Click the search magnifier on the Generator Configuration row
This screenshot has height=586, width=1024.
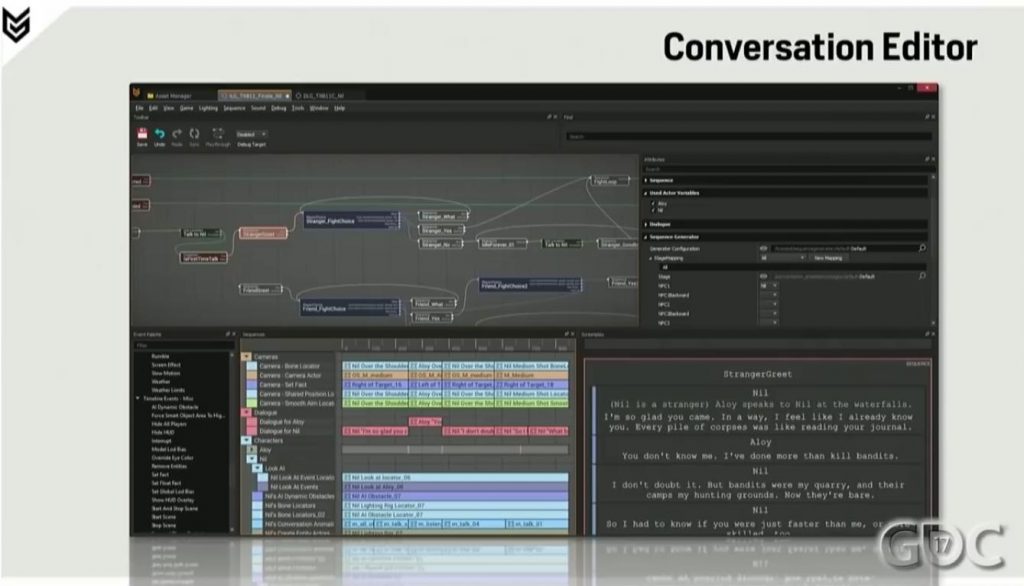click(x=922, y=248)
